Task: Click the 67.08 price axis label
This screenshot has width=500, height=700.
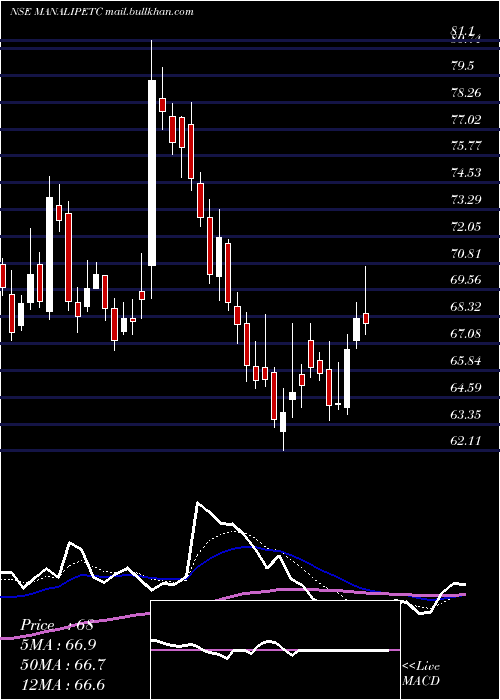Action: point(466,333)
